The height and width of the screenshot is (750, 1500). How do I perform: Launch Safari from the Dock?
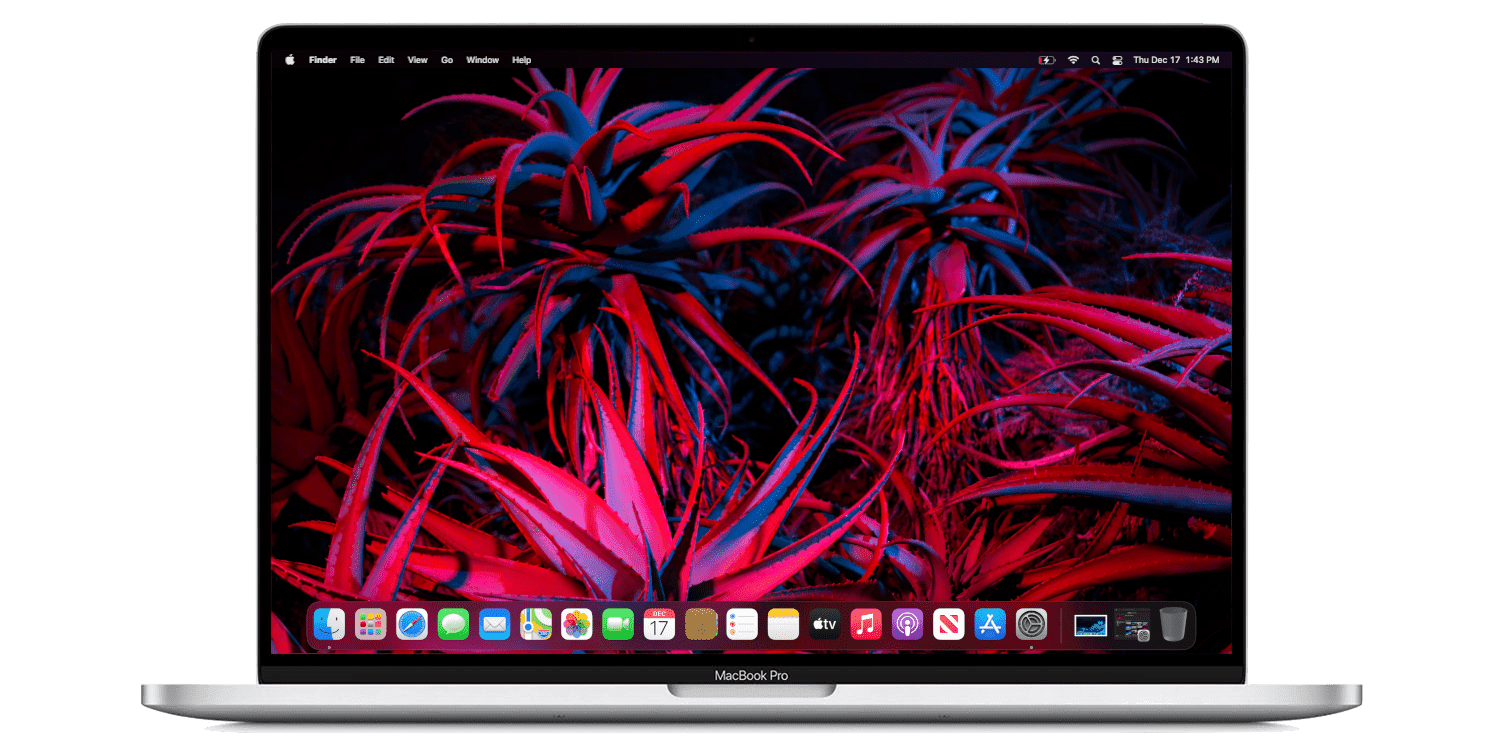coord(412,625)
